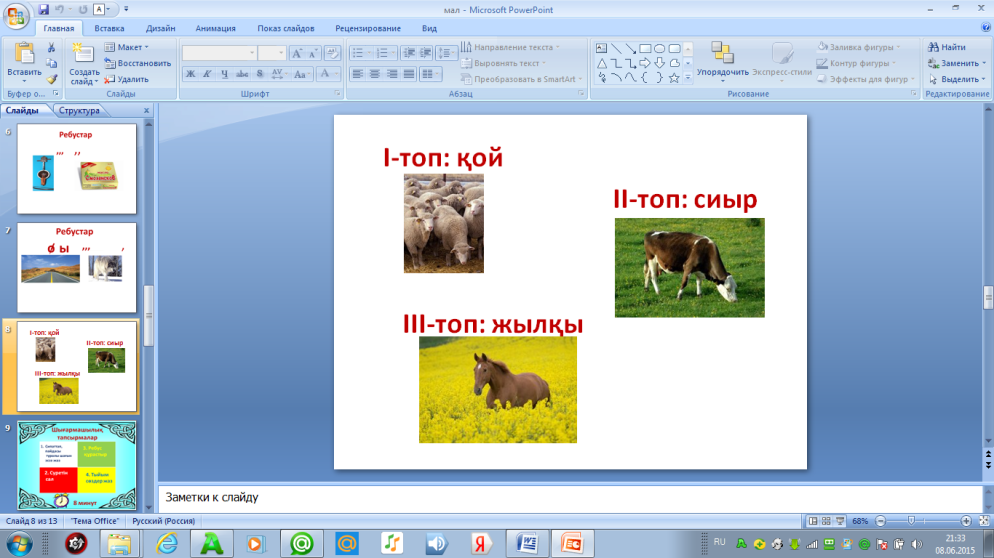The width and height of the screenshot is (994, 558).
Task: Open the Макет layout dropdown
Action: click(127, 47)
